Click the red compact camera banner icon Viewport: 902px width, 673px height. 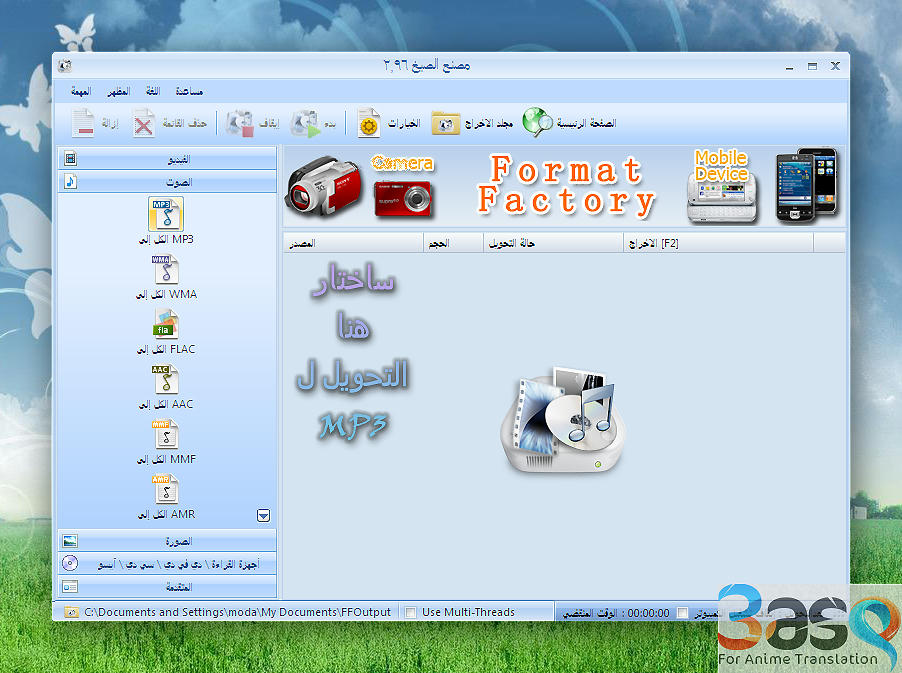click(x=403, y=198)
